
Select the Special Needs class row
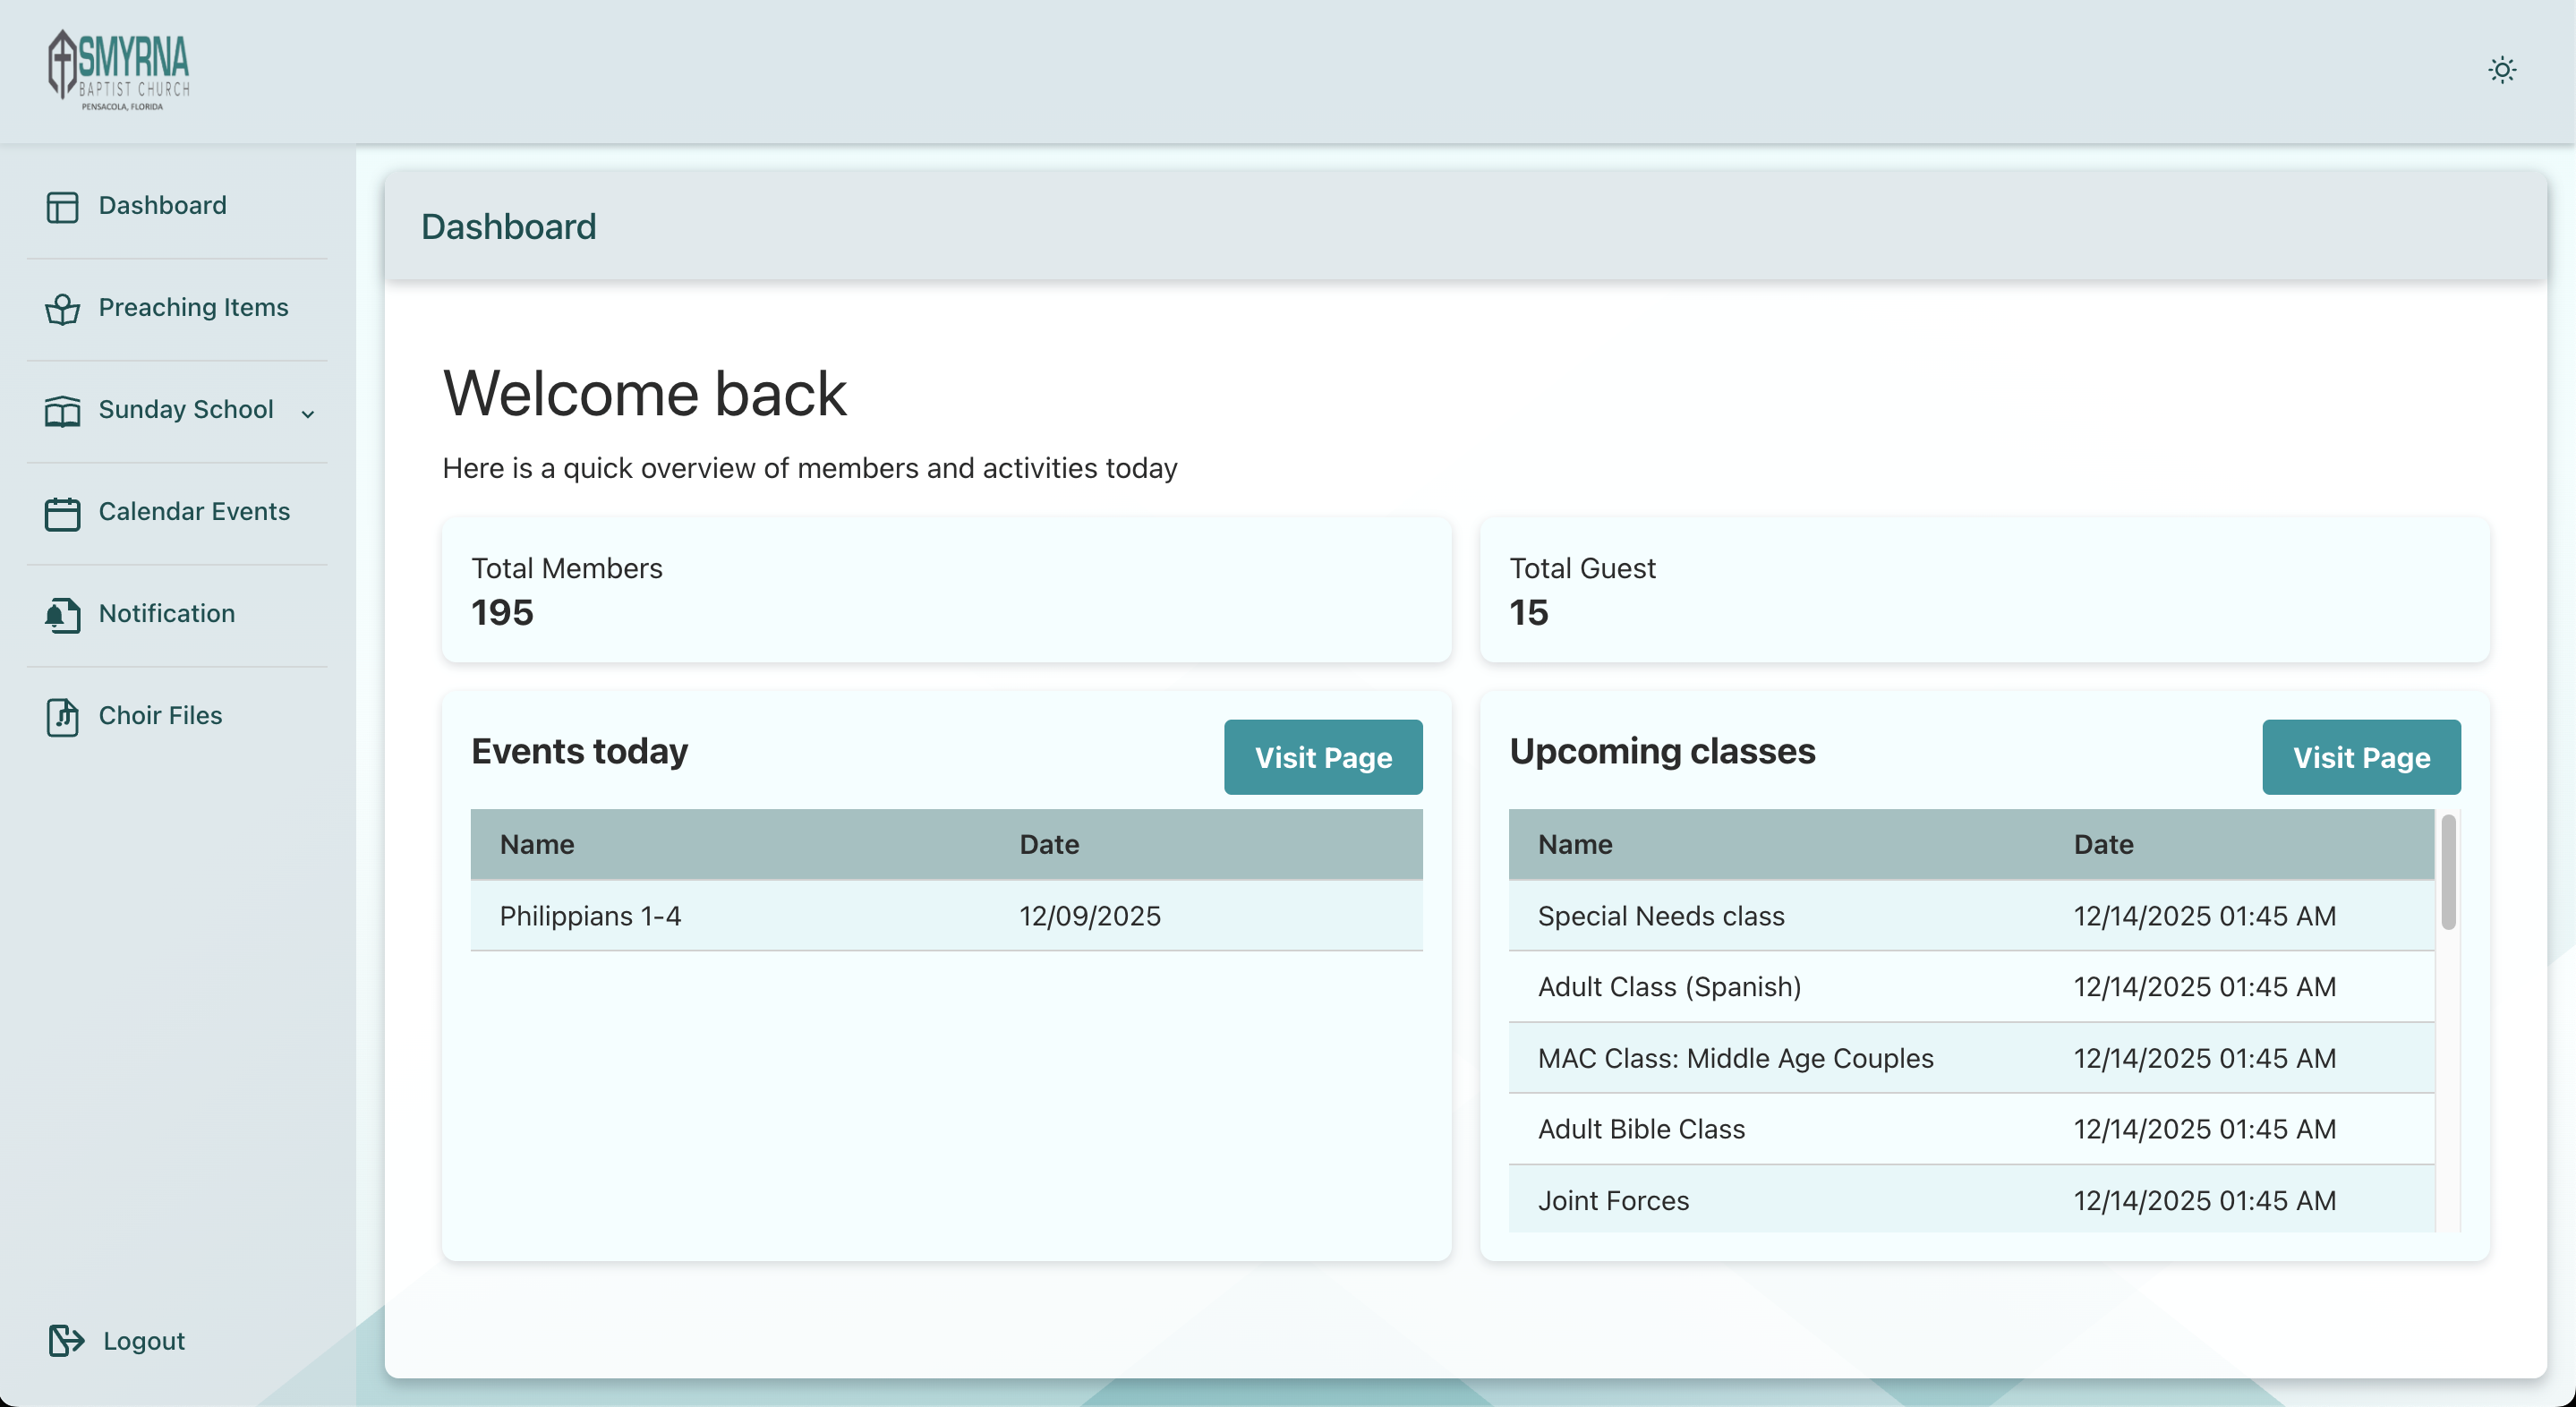(1971, 915)
